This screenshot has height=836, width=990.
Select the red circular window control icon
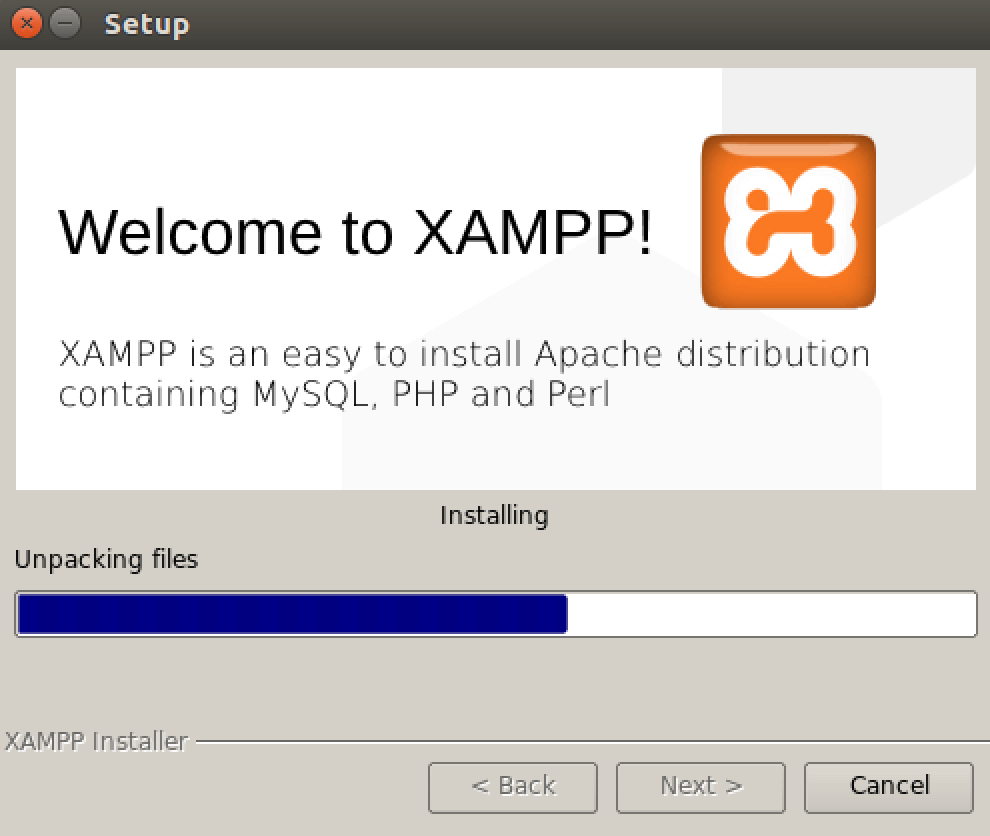point(25,22)
